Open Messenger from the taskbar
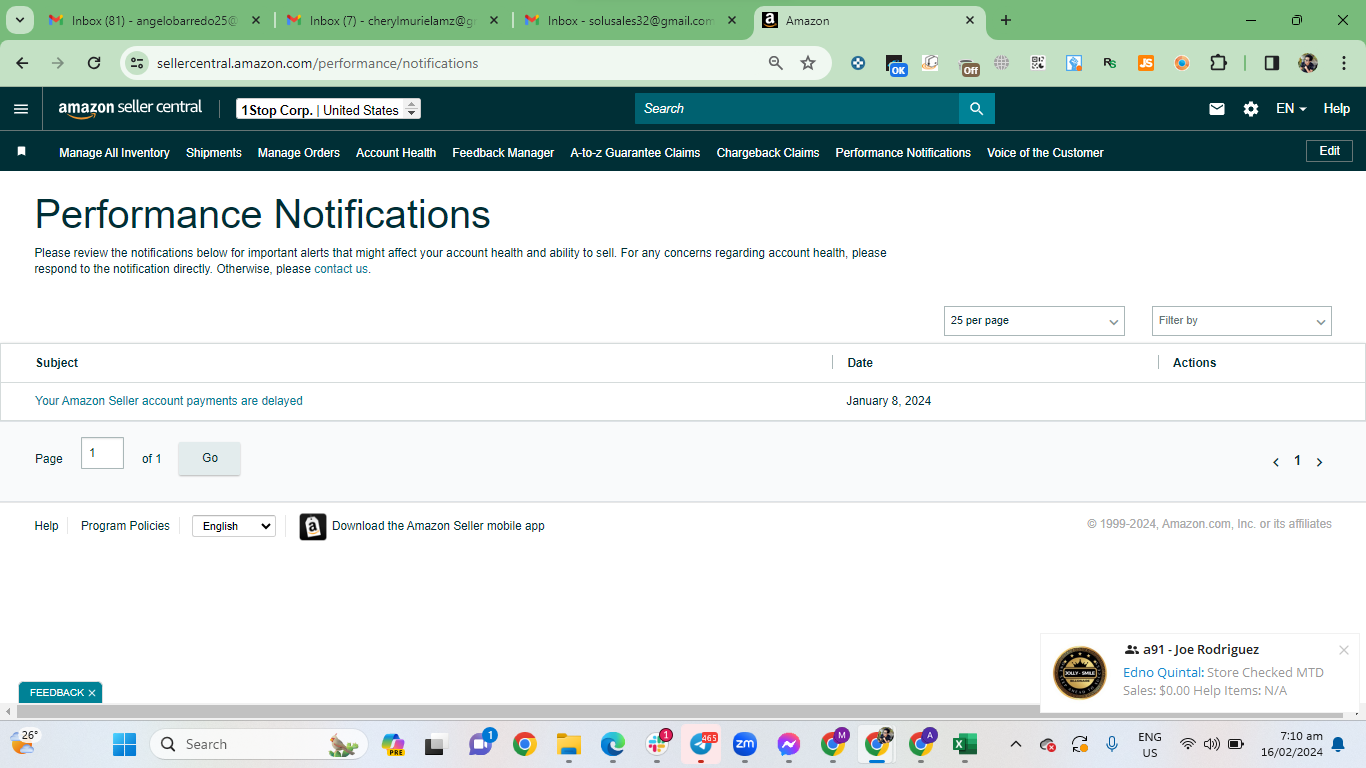 click(789, 744)
